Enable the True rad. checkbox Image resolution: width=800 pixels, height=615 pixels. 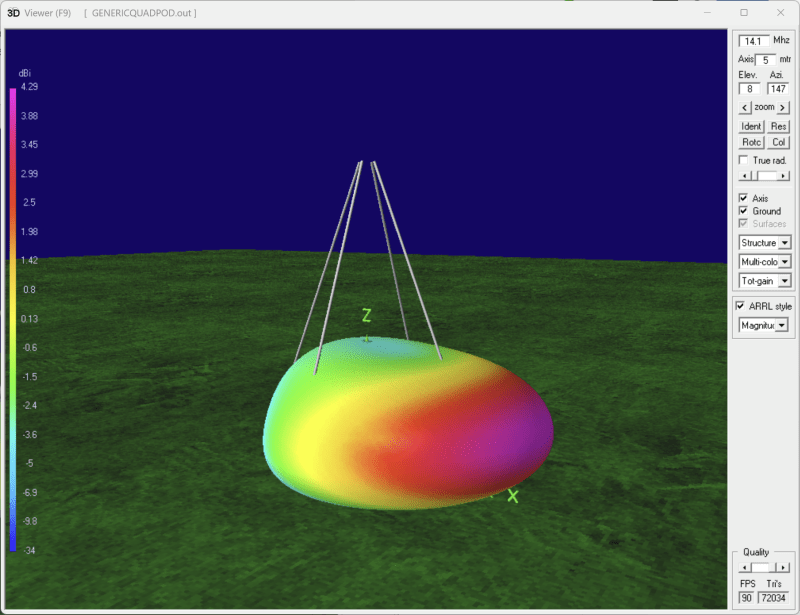(x=743, y=160)
